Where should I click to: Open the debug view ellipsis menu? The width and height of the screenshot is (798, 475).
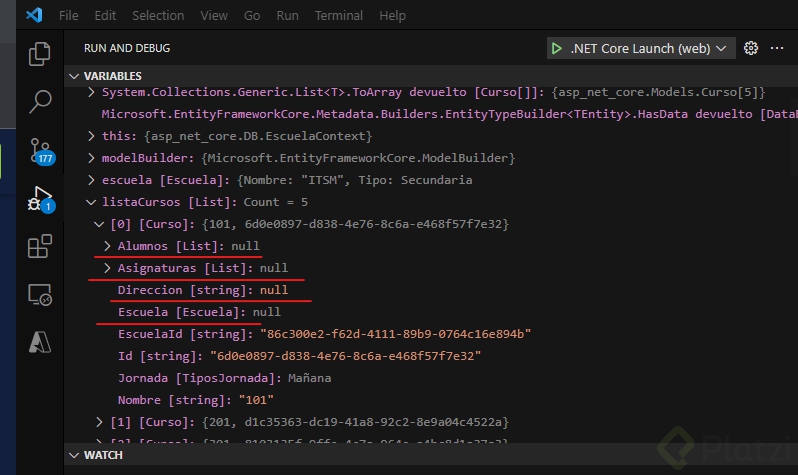[776, 48]
